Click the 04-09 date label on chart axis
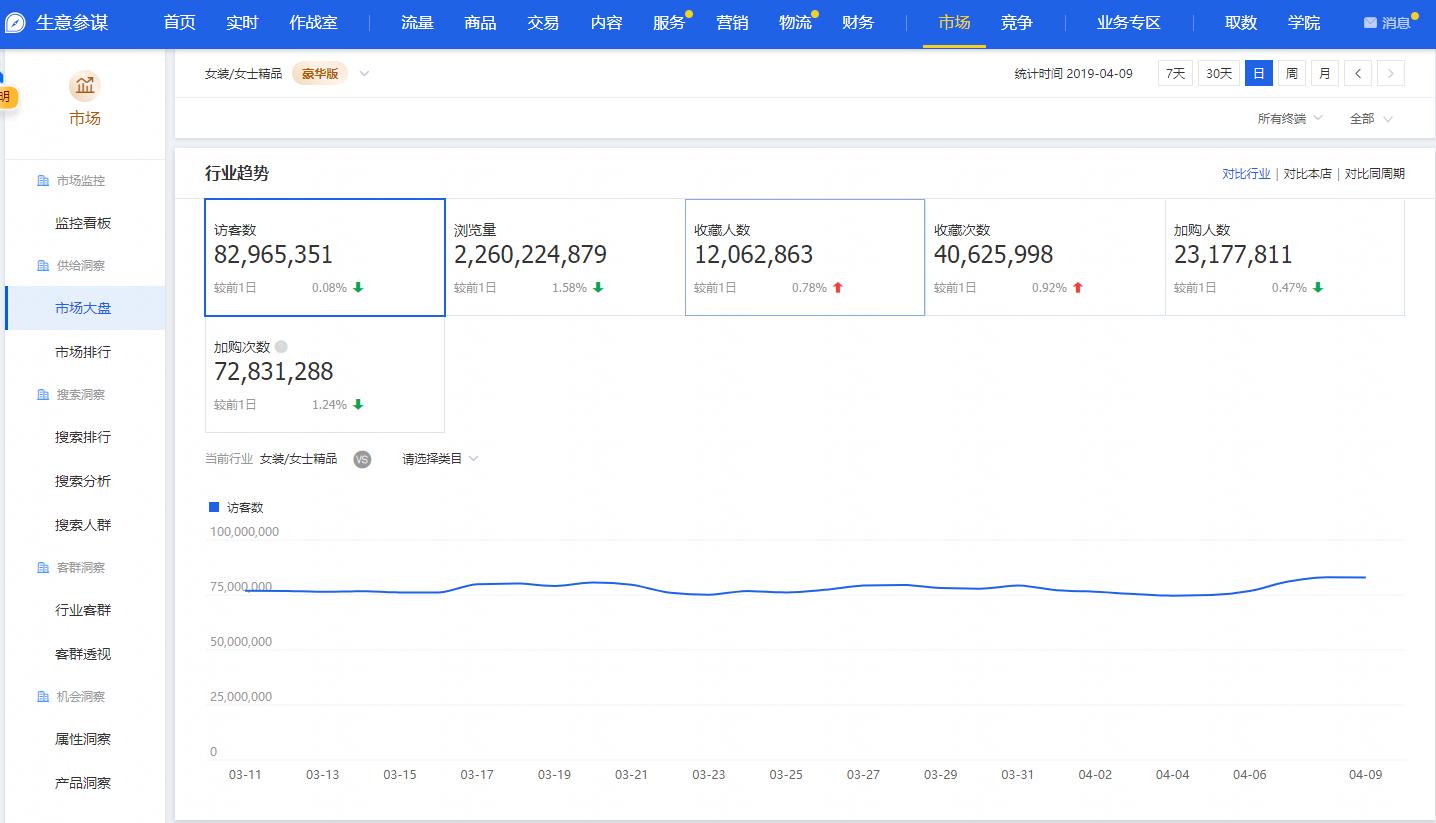 pyautogui.click(x=1365, y=775)
